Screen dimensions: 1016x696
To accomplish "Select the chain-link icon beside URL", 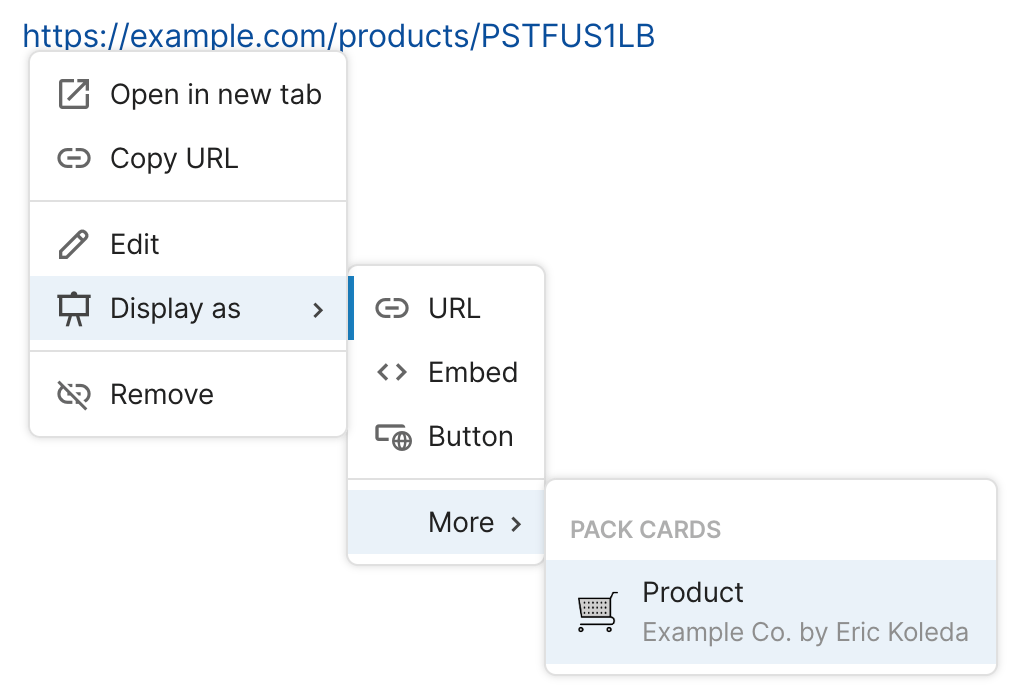I will click(x=393, y=308).
